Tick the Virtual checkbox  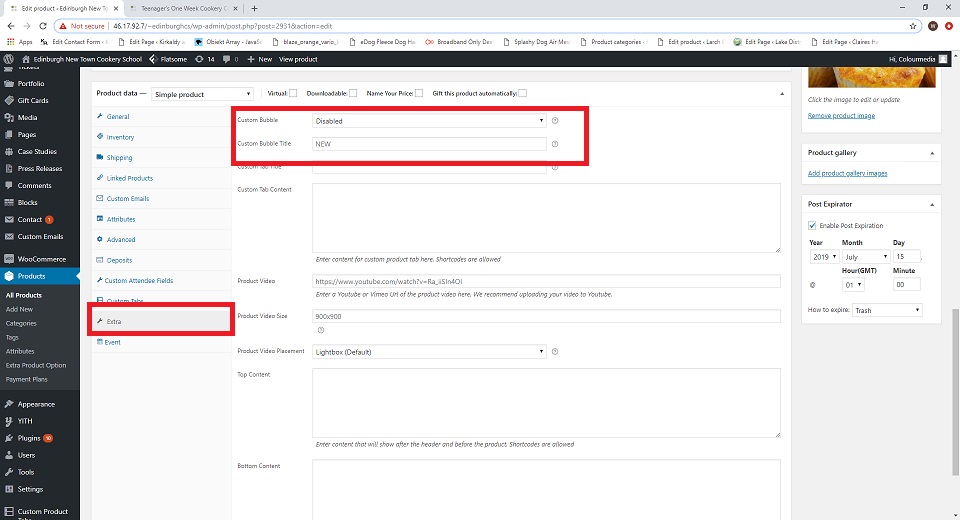pos(293,93)
